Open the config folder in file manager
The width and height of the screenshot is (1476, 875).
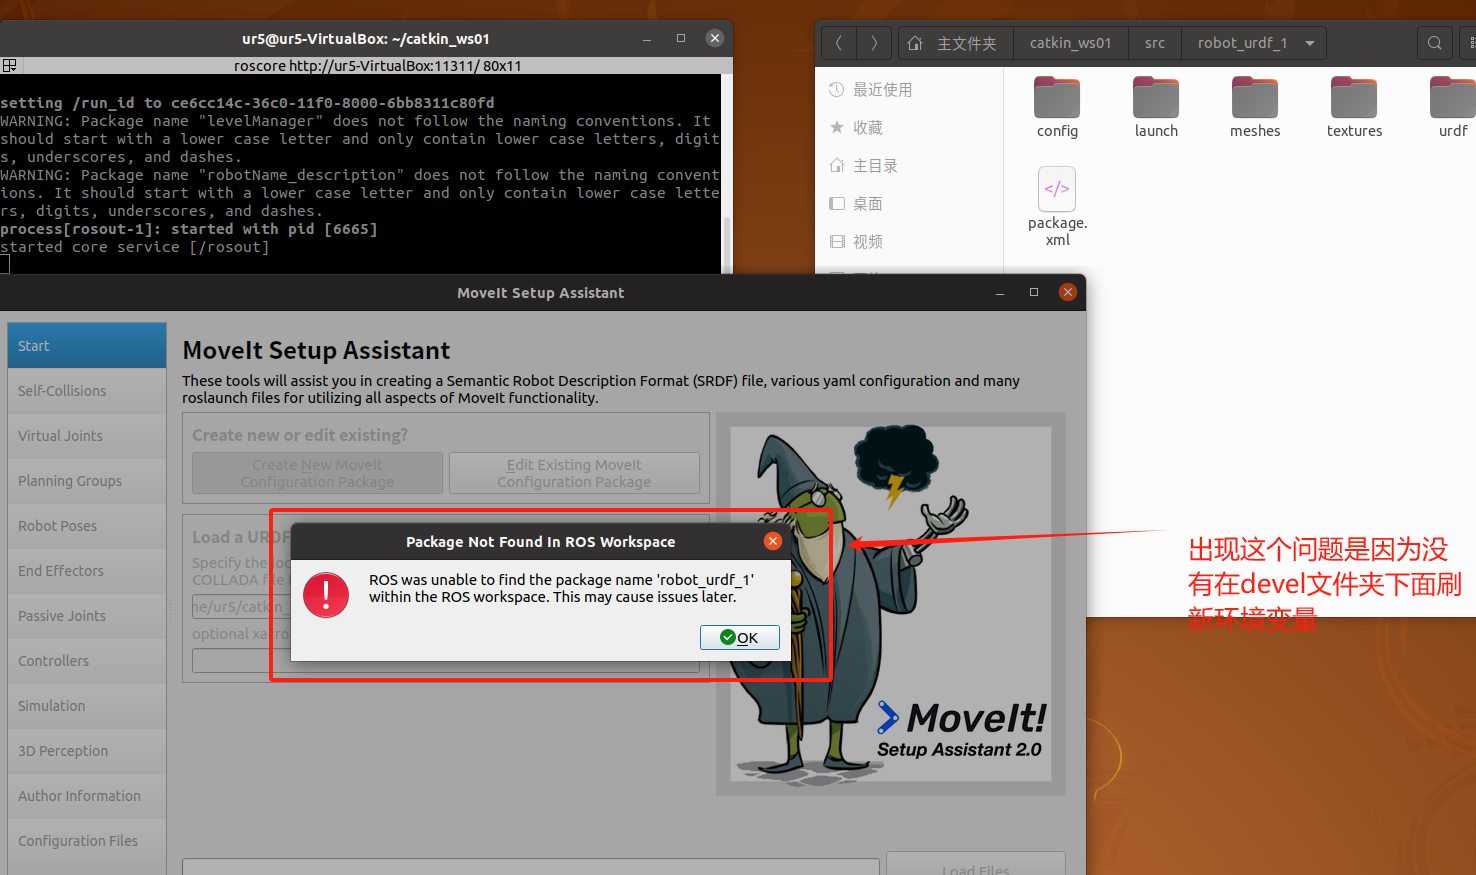1057,107
